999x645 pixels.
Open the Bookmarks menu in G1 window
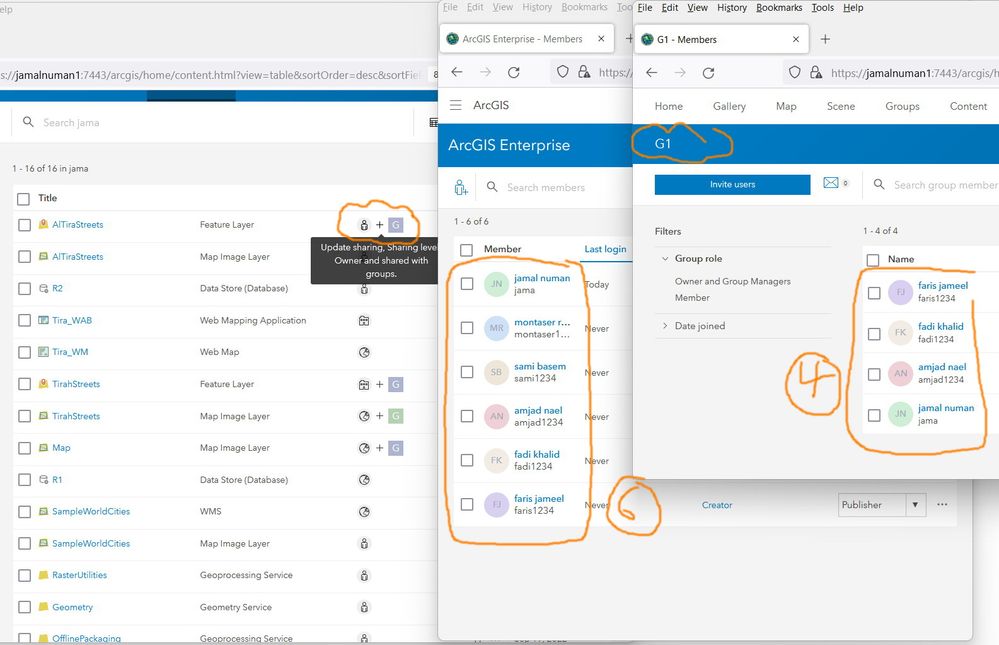pyautogui.click(x=779, y=8)
